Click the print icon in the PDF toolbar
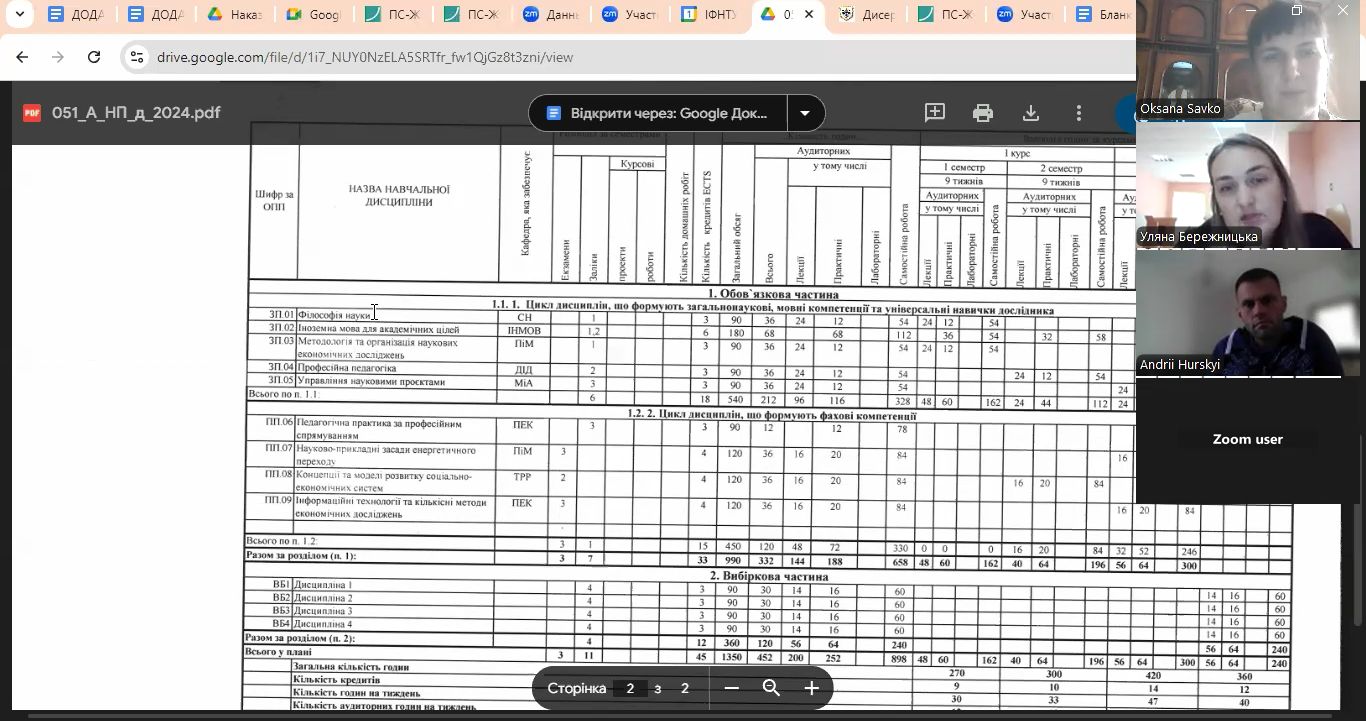Image resolution: width=1366 pixels, height=721 pixels. pyautogui.click(x=983, y=113)
